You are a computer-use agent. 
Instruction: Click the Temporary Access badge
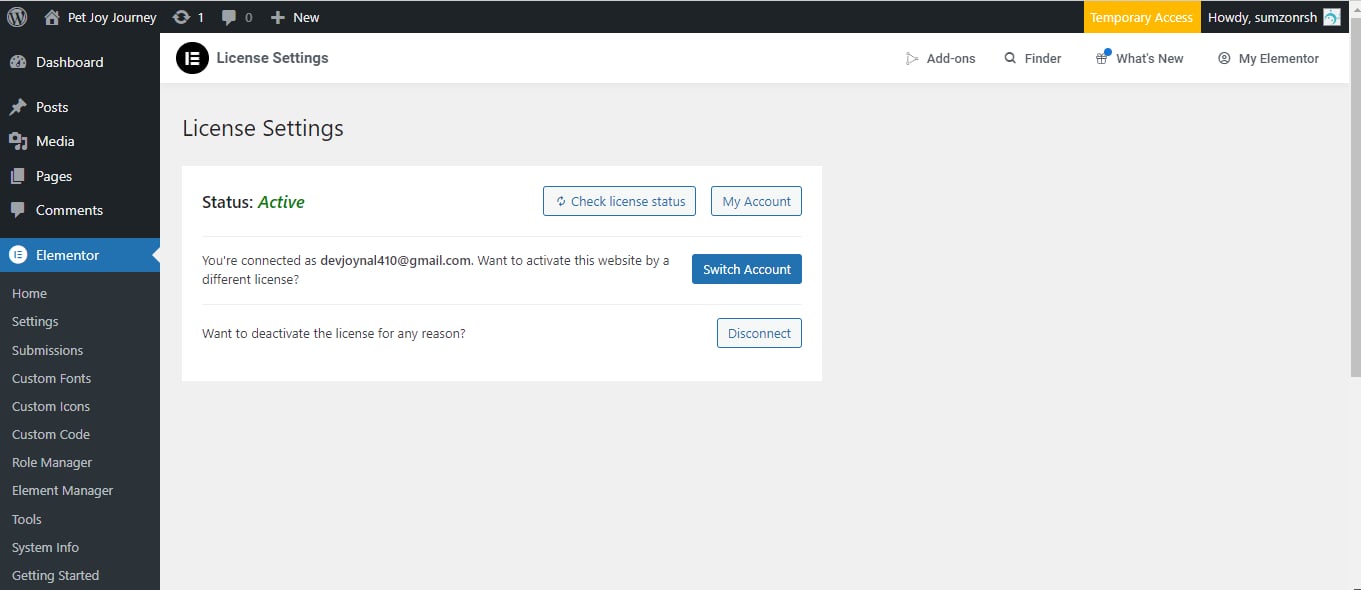point(1142,17)
